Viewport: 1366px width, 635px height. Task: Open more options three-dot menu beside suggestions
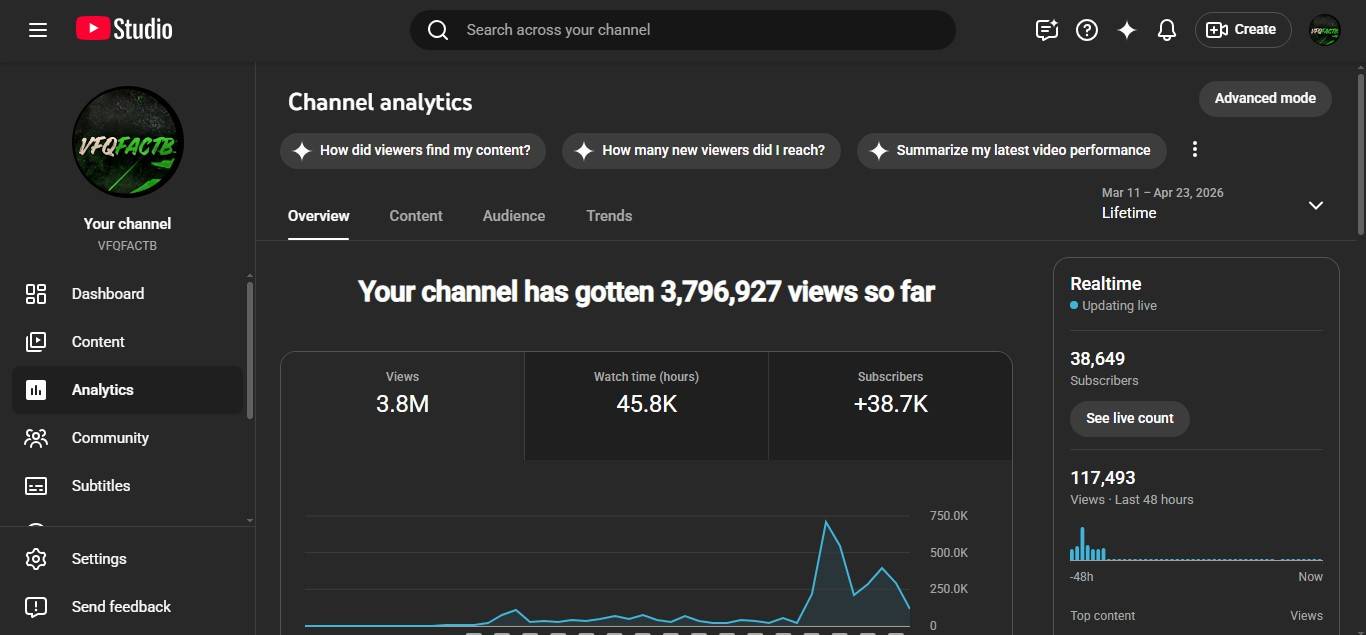1194,150
